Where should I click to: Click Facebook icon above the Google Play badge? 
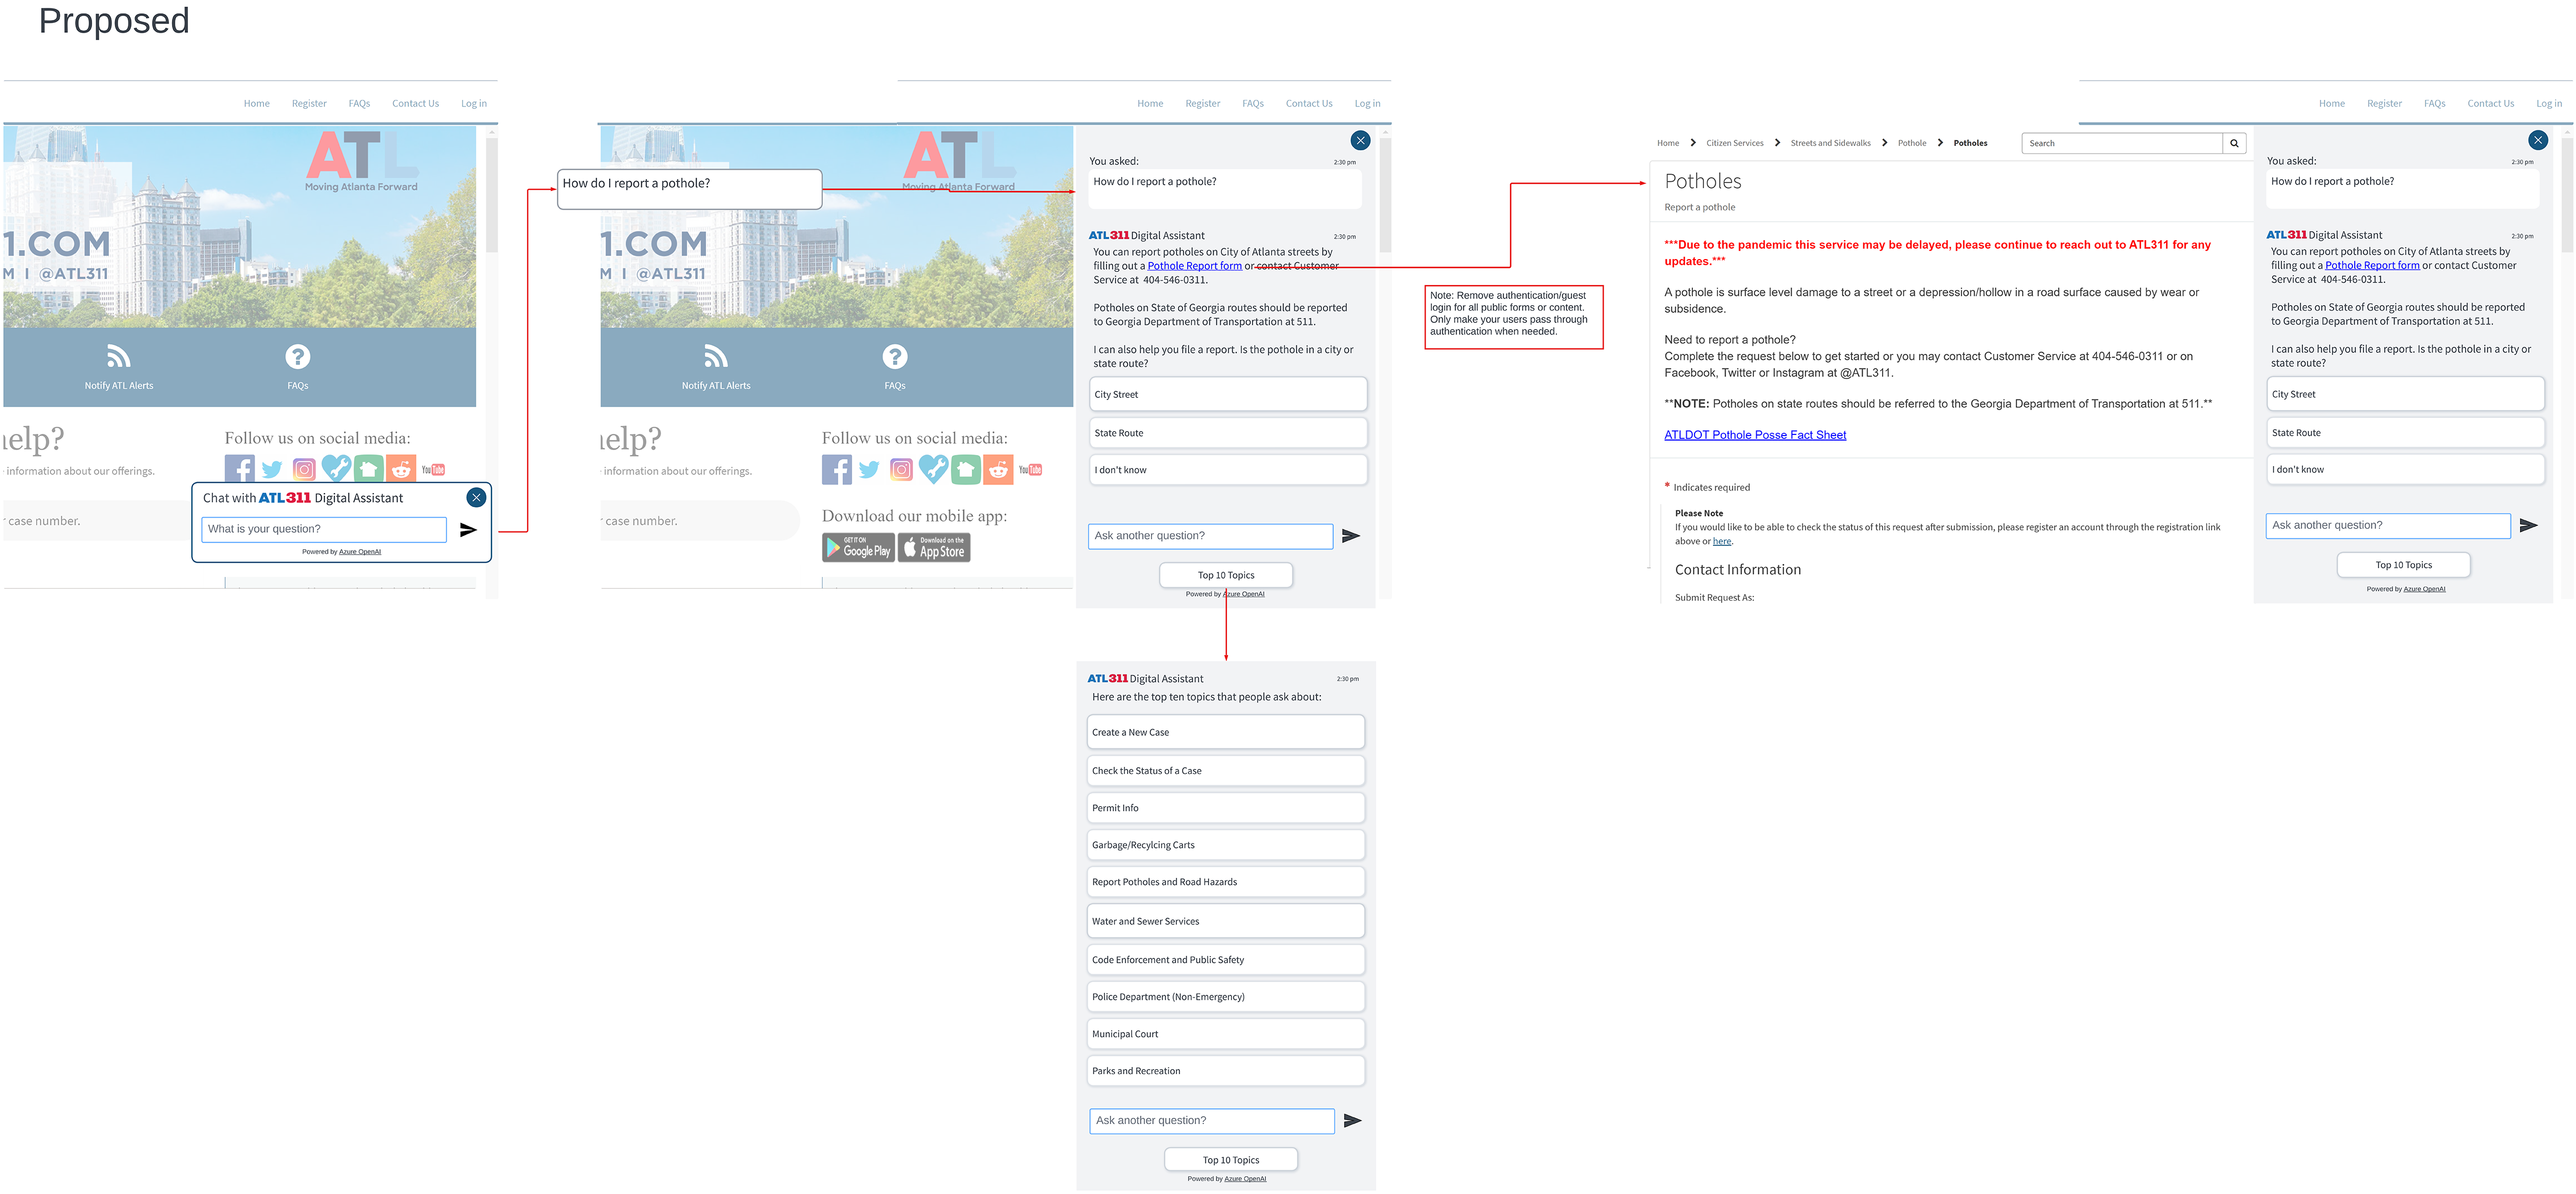[837, 469]
